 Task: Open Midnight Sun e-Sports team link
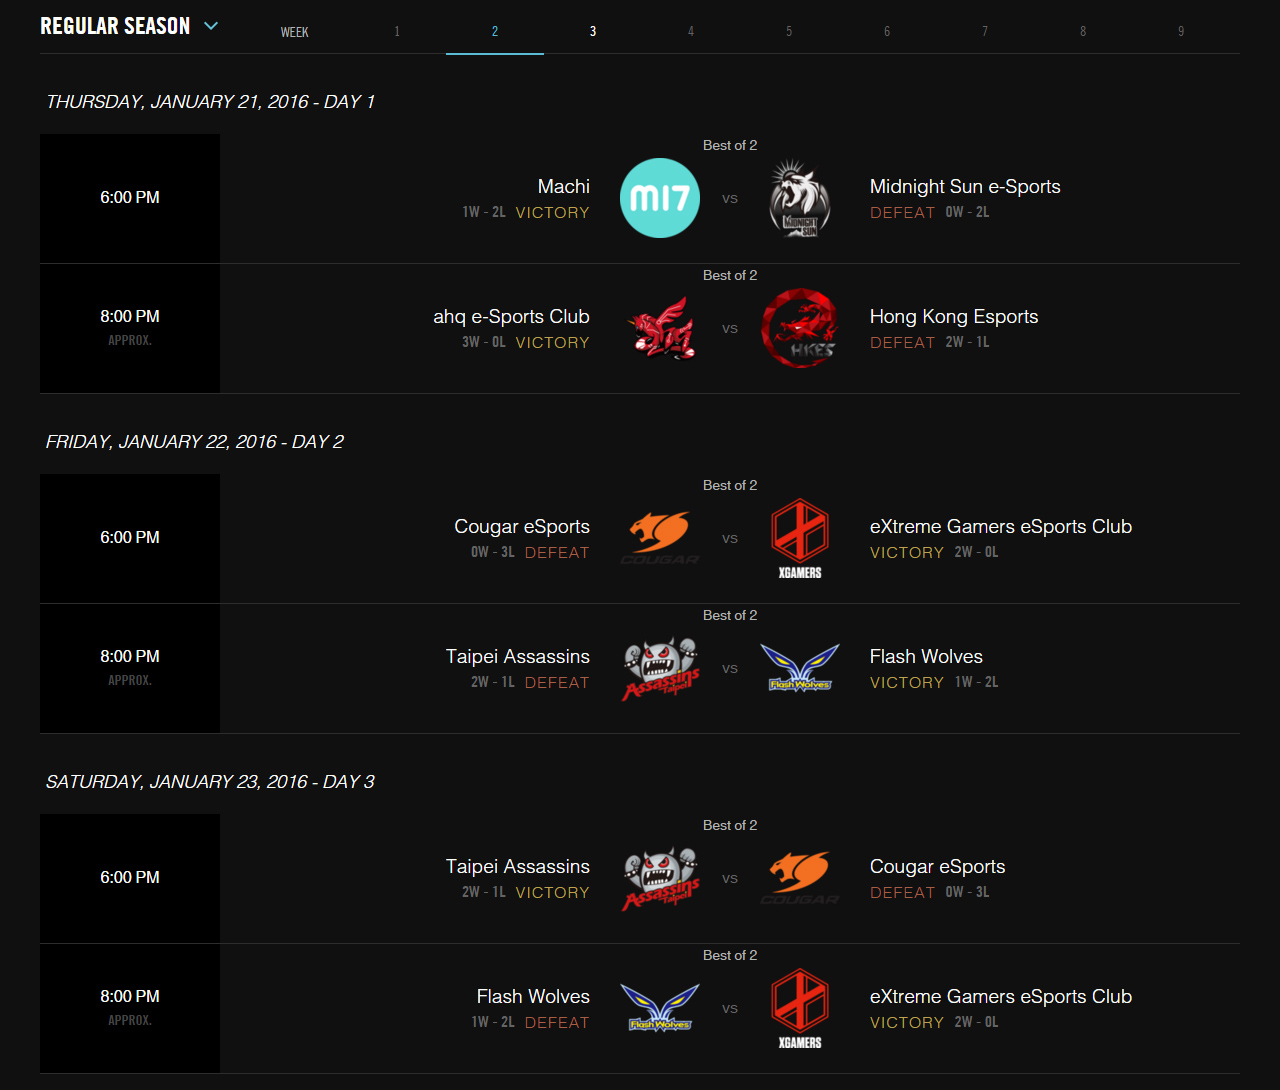pyautogui.click(x=965, y=186)
